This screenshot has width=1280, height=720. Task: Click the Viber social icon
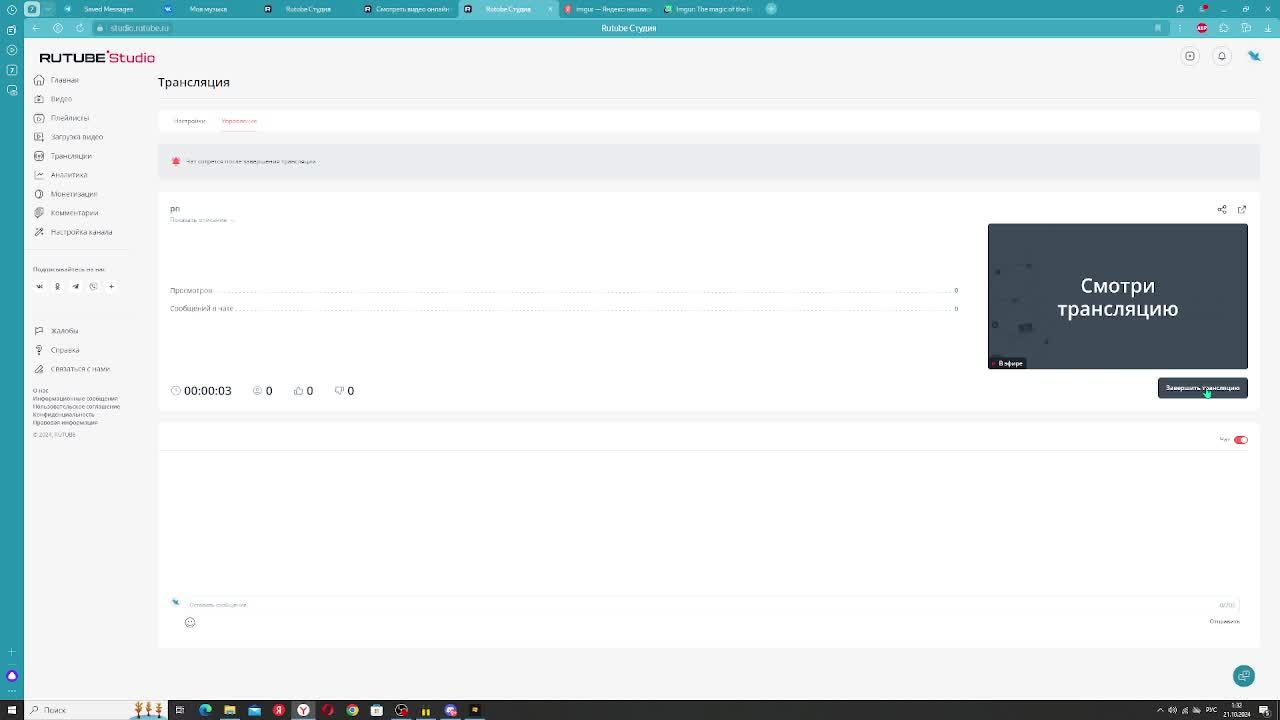93,287
